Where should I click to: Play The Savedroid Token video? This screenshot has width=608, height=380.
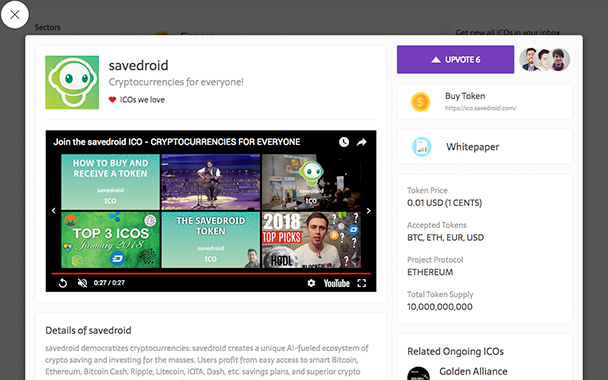[x=211, y=240]
